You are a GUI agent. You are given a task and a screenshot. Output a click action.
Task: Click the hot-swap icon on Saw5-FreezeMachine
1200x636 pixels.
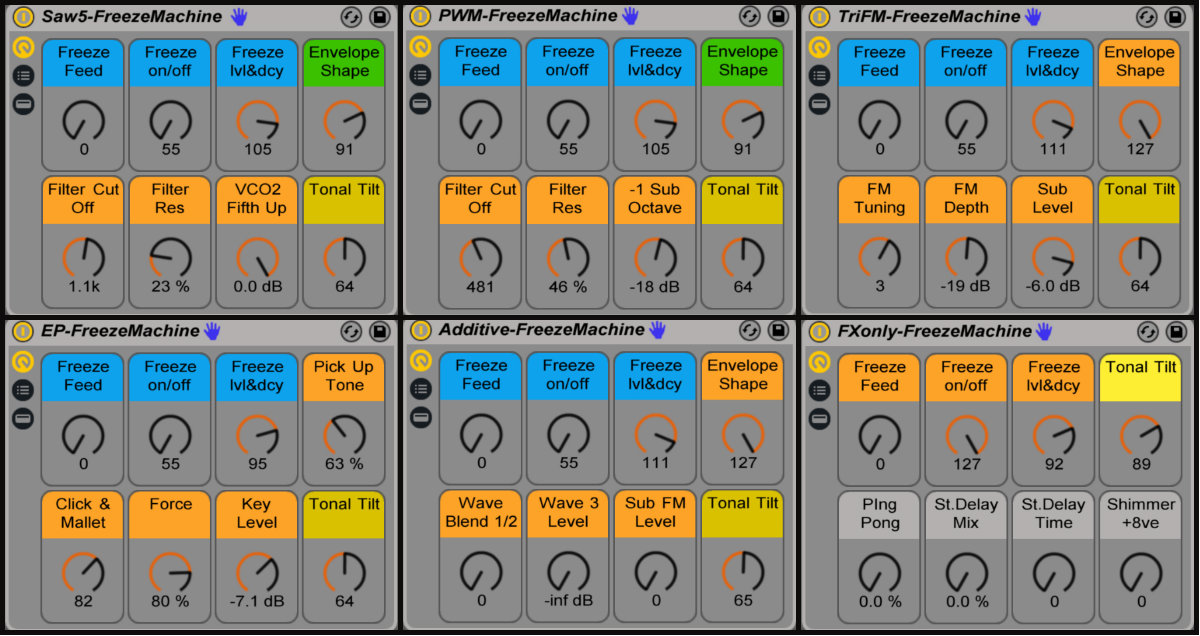click(352, 17)
